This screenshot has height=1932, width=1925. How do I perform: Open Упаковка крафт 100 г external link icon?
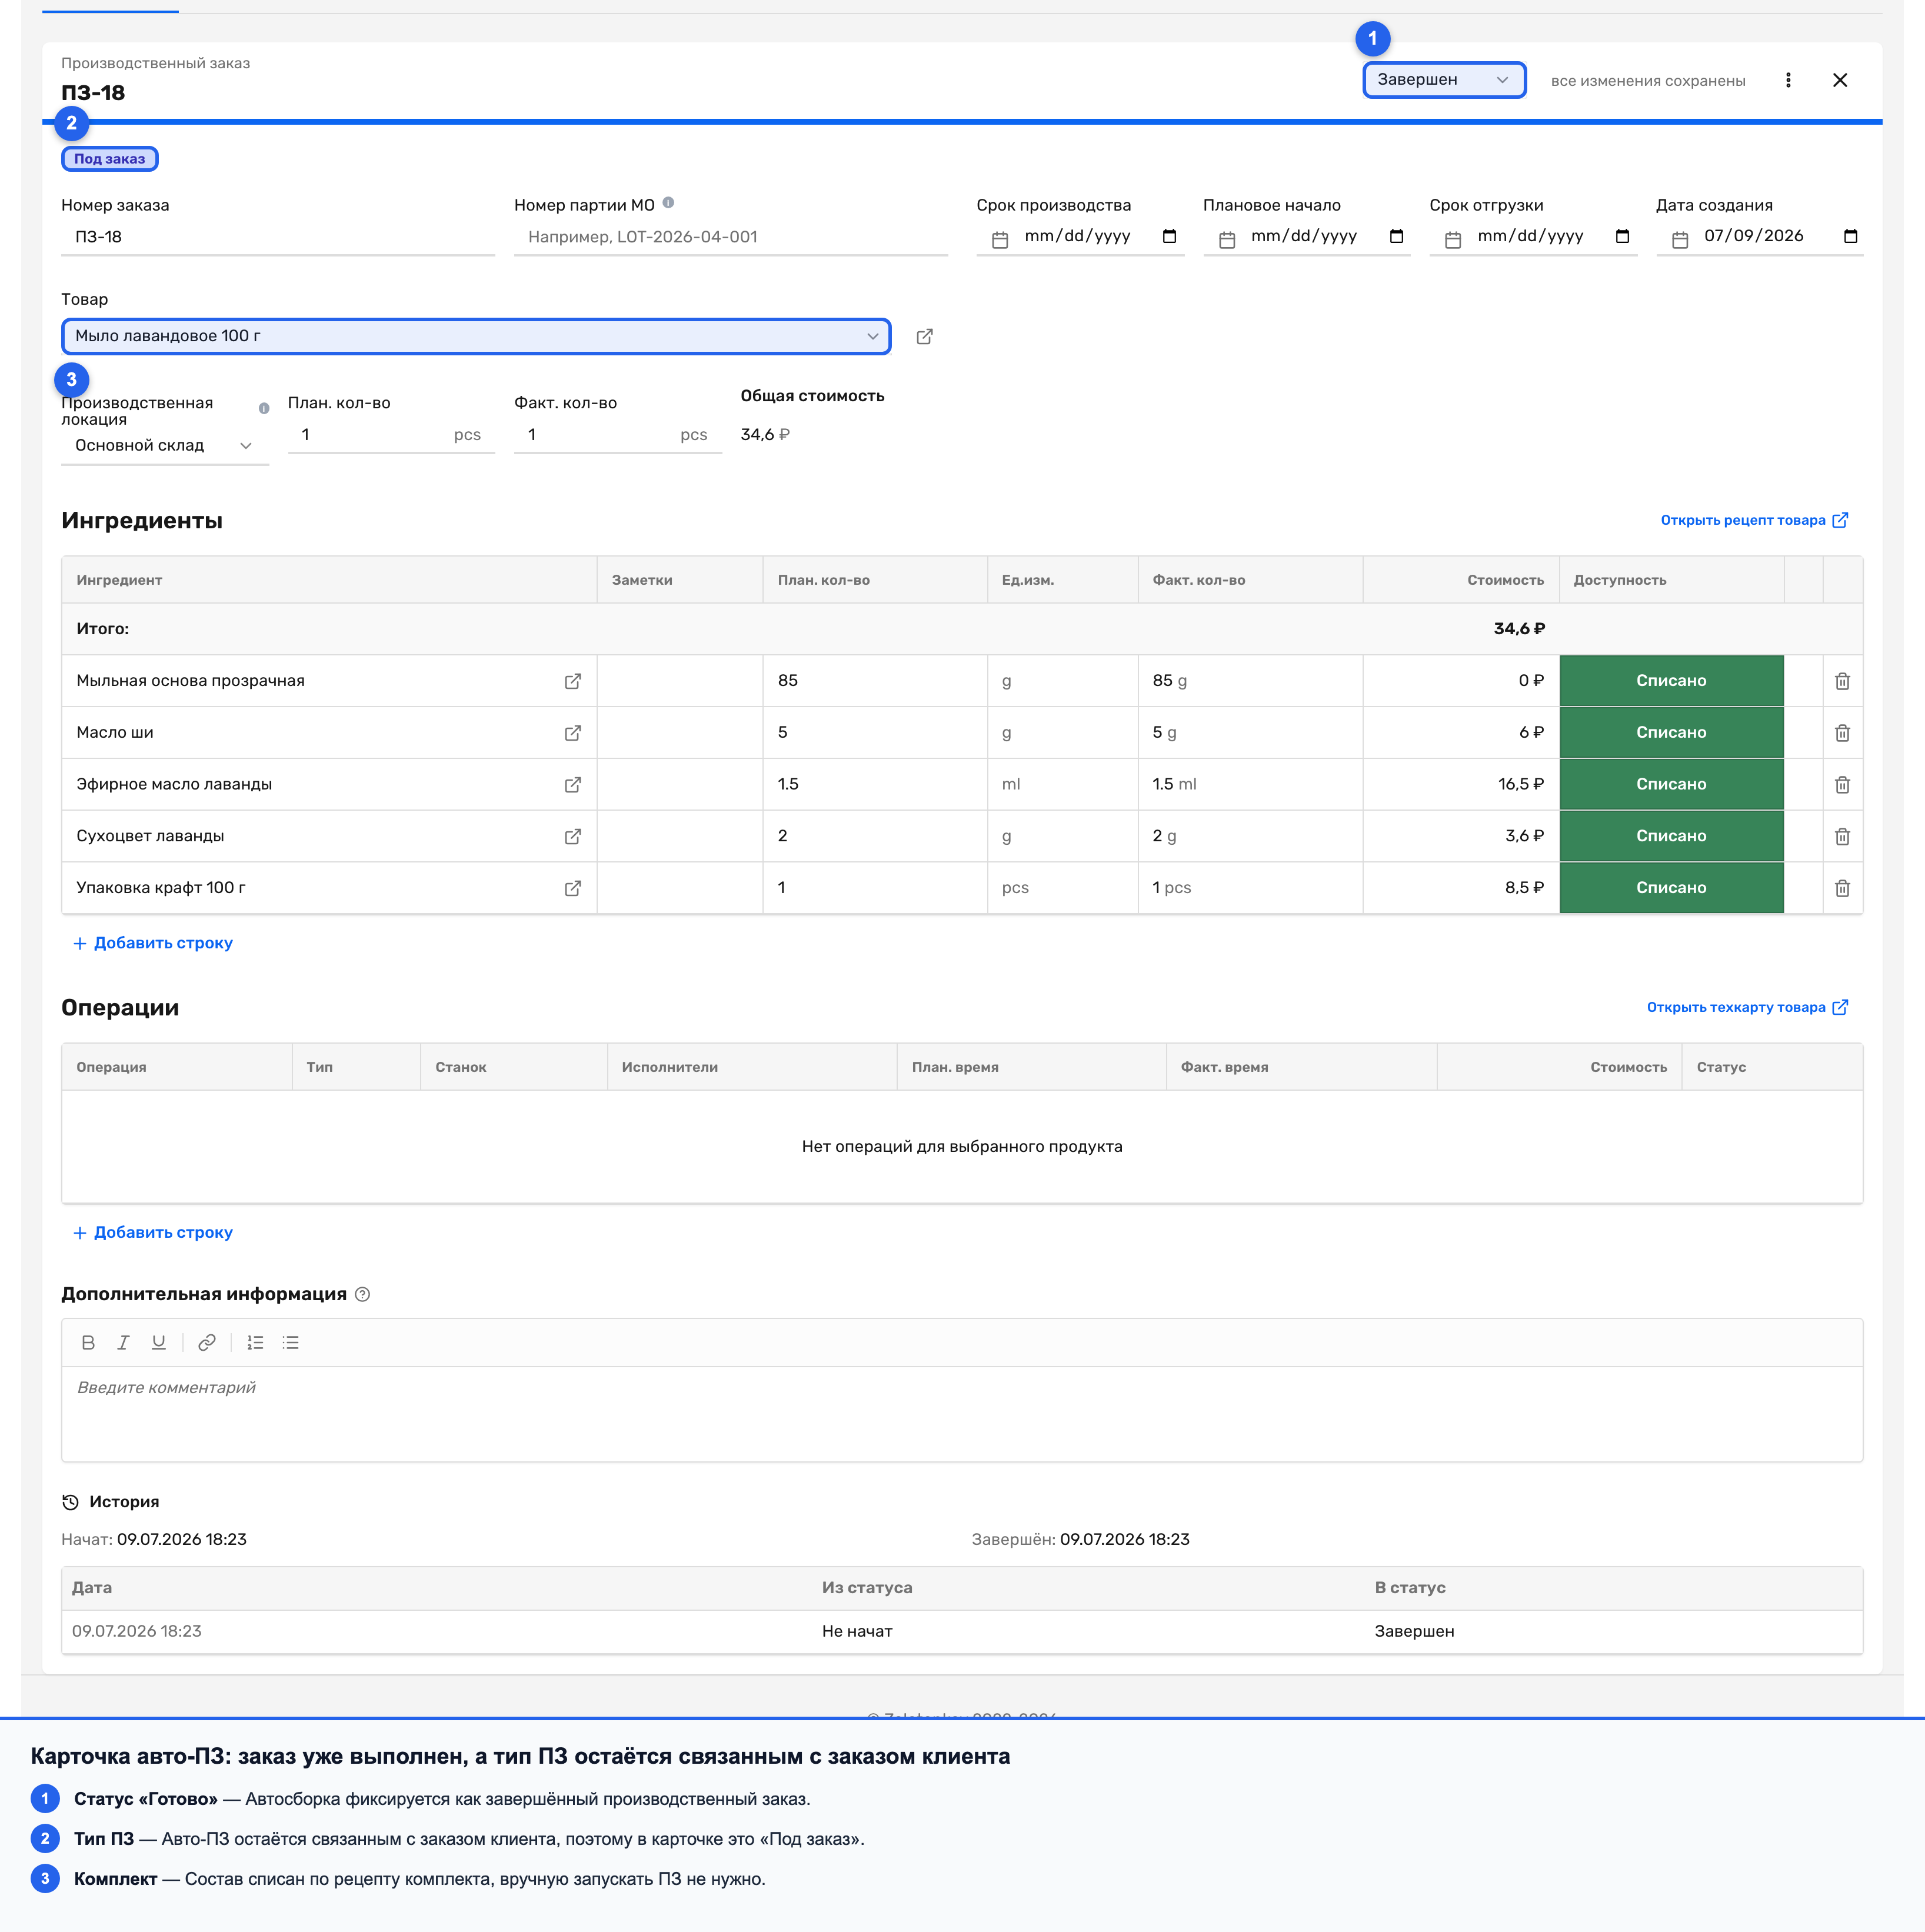573,888
